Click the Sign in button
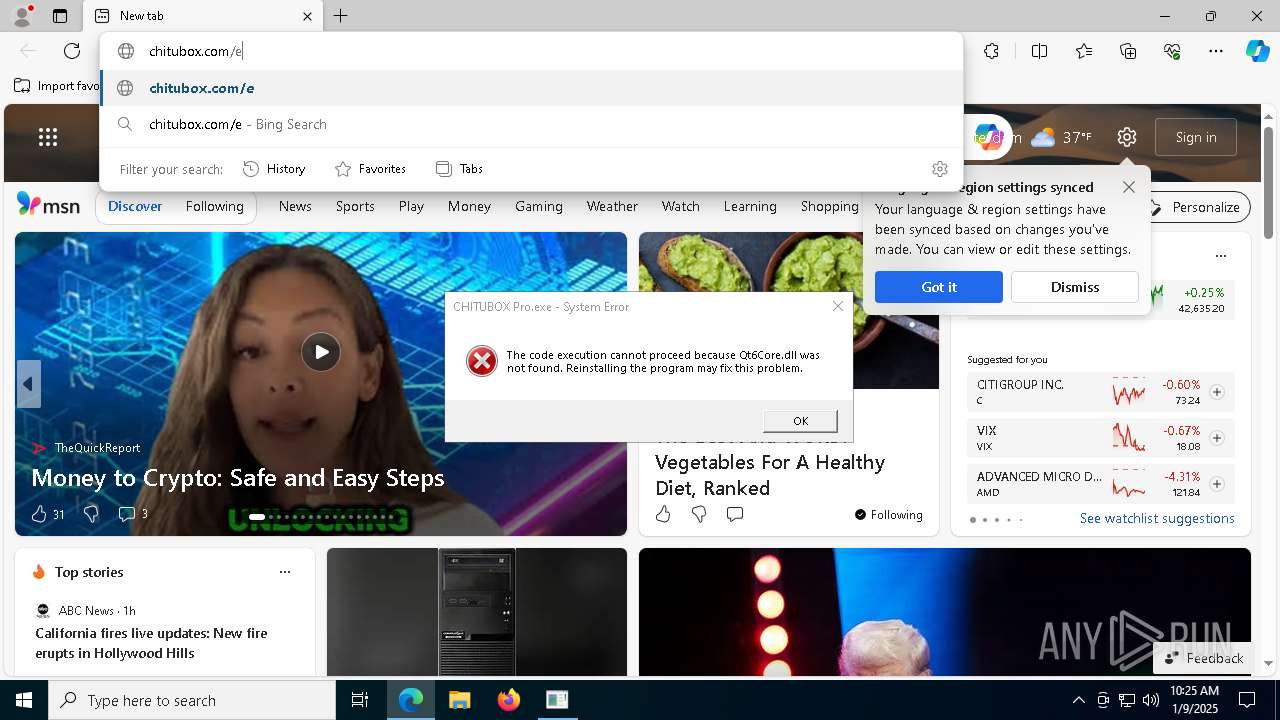This screenshot has height=720, width=1280. tap(1196, 137)
